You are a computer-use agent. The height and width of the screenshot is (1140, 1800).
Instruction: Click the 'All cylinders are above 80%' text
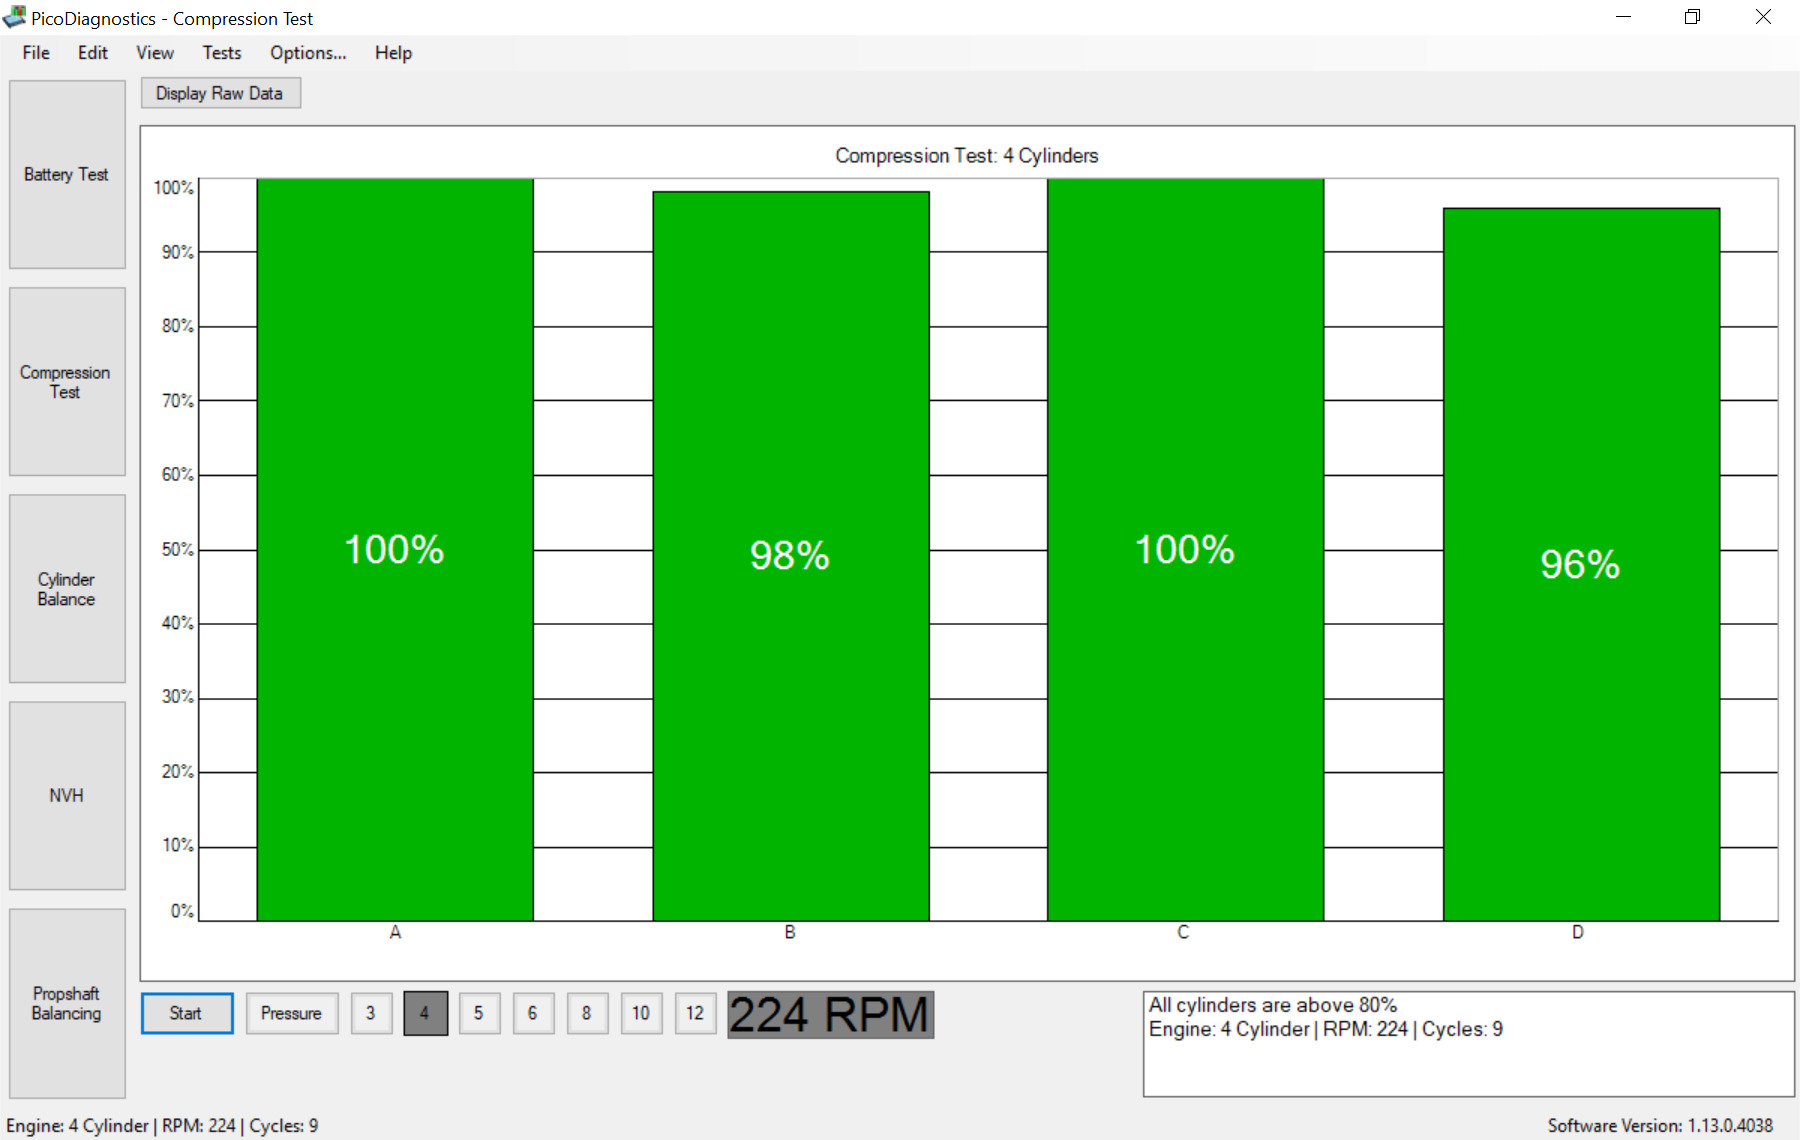tap(1273, 1005)
